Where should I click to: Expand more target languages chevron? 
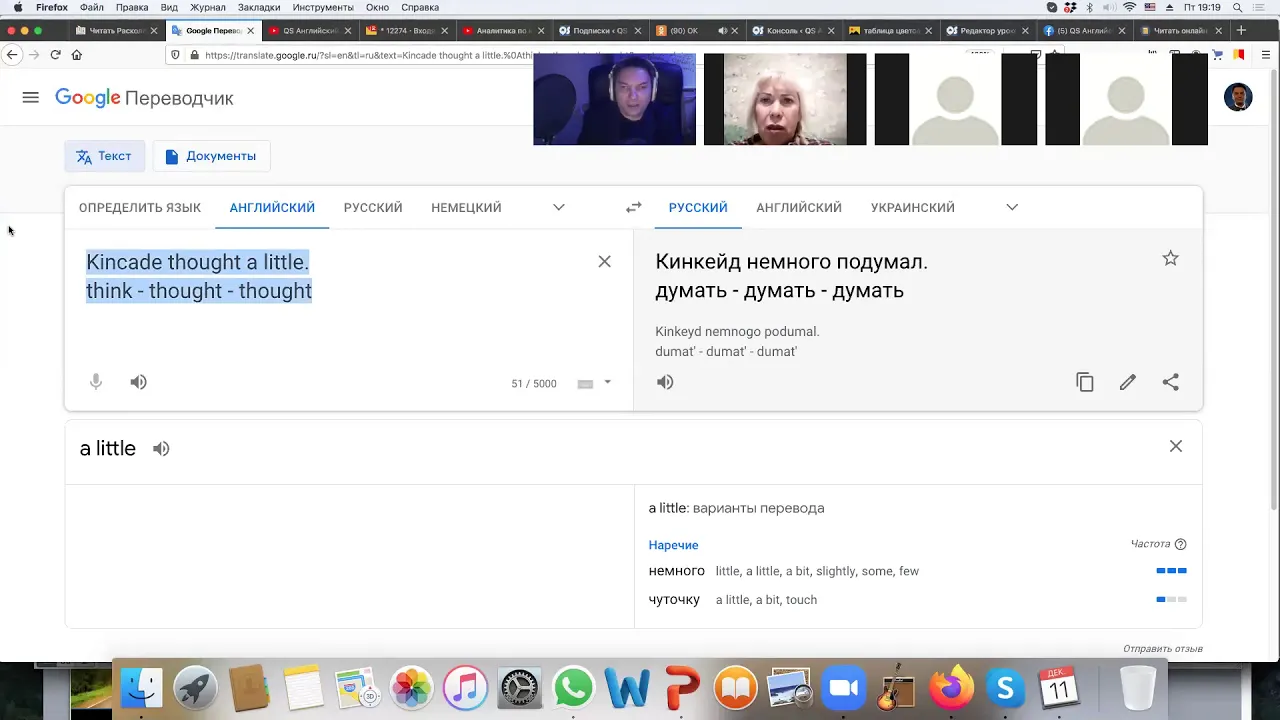click(x=1012, y=207)
